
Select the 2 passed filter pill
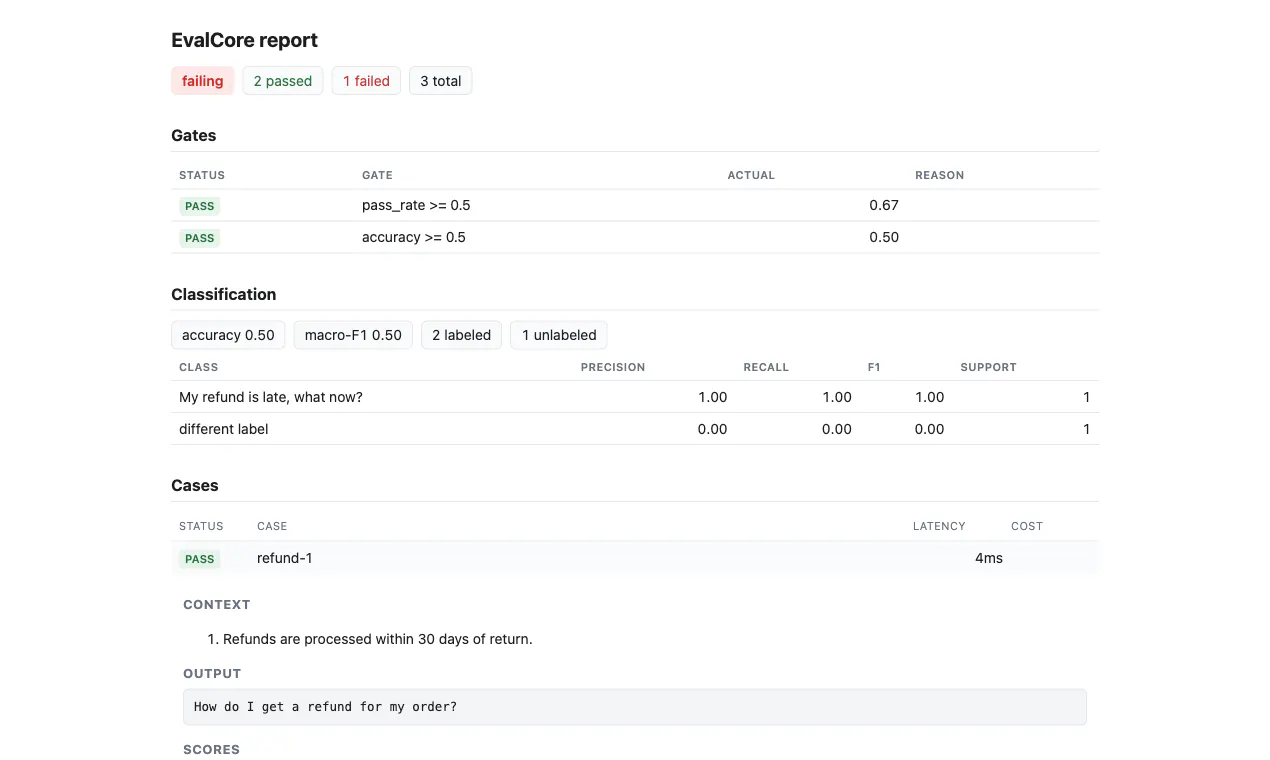283,81
